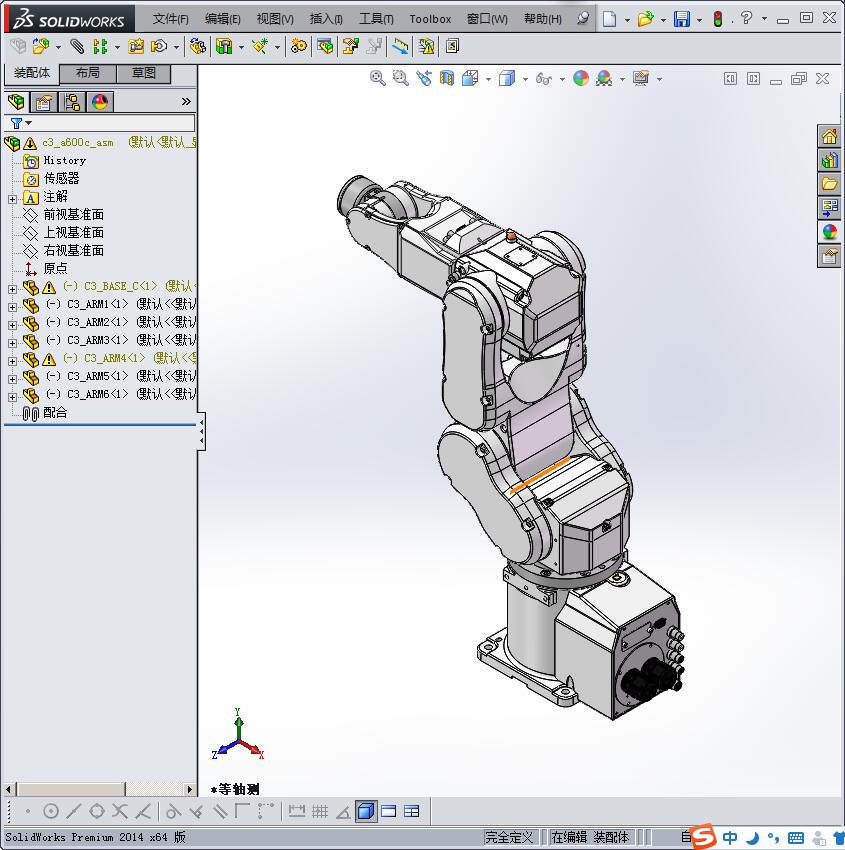The width and height of the screenshot is (845, 850).
Task: Open the Display Style dropdown arrow
Action: (x=525, y=79)
